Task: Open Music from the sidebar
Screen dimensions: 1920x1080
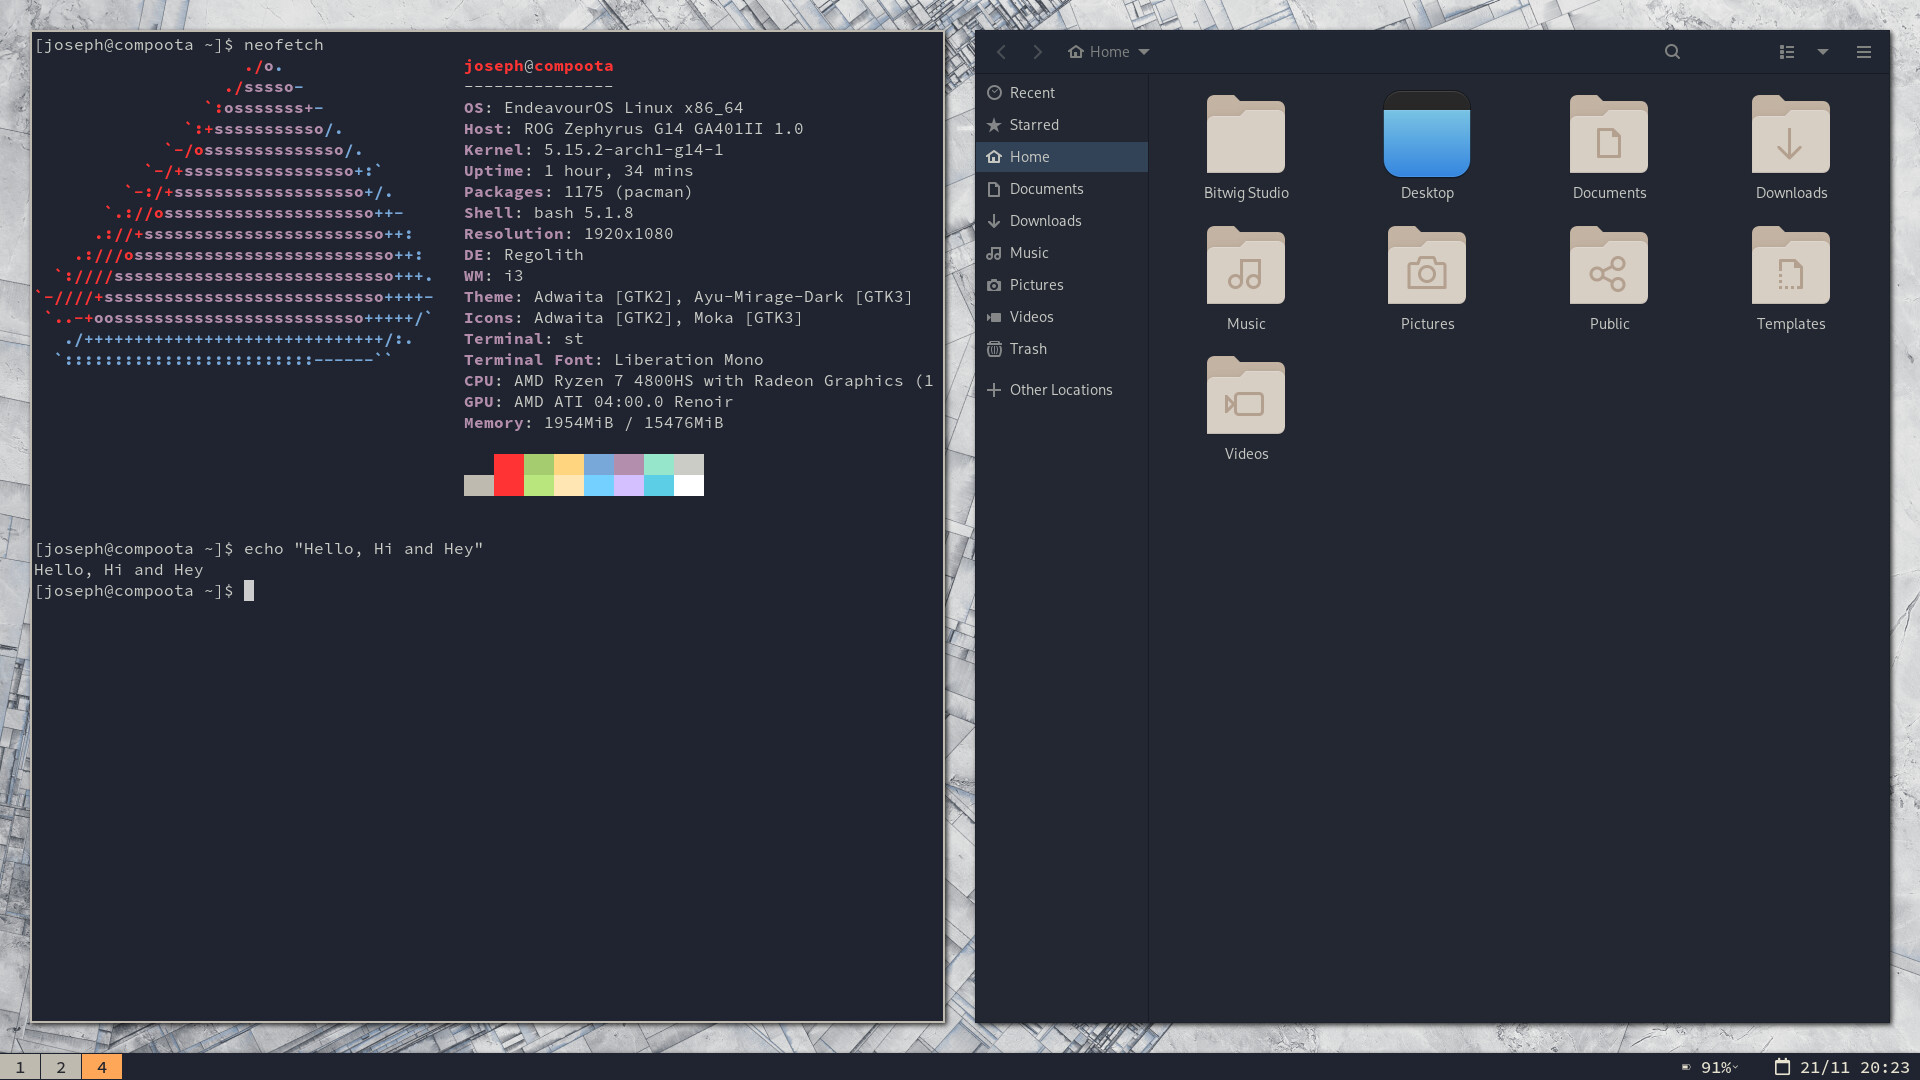Action: click(1062, 253)
